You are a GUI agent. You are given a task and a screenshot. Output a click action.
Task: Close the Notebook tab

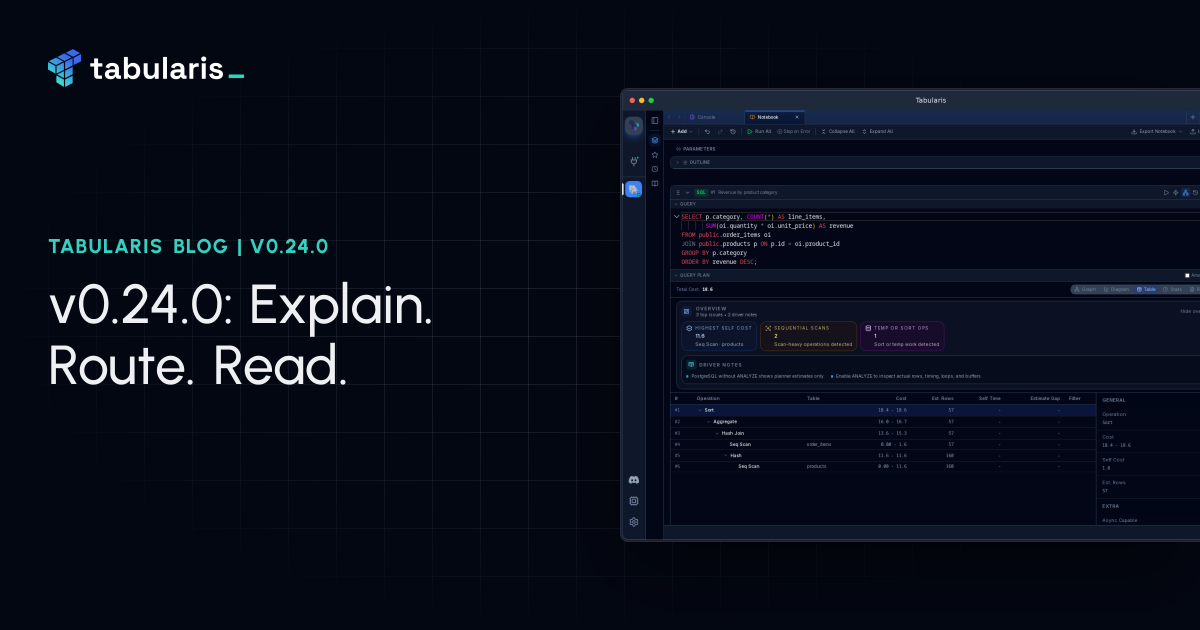797,117
